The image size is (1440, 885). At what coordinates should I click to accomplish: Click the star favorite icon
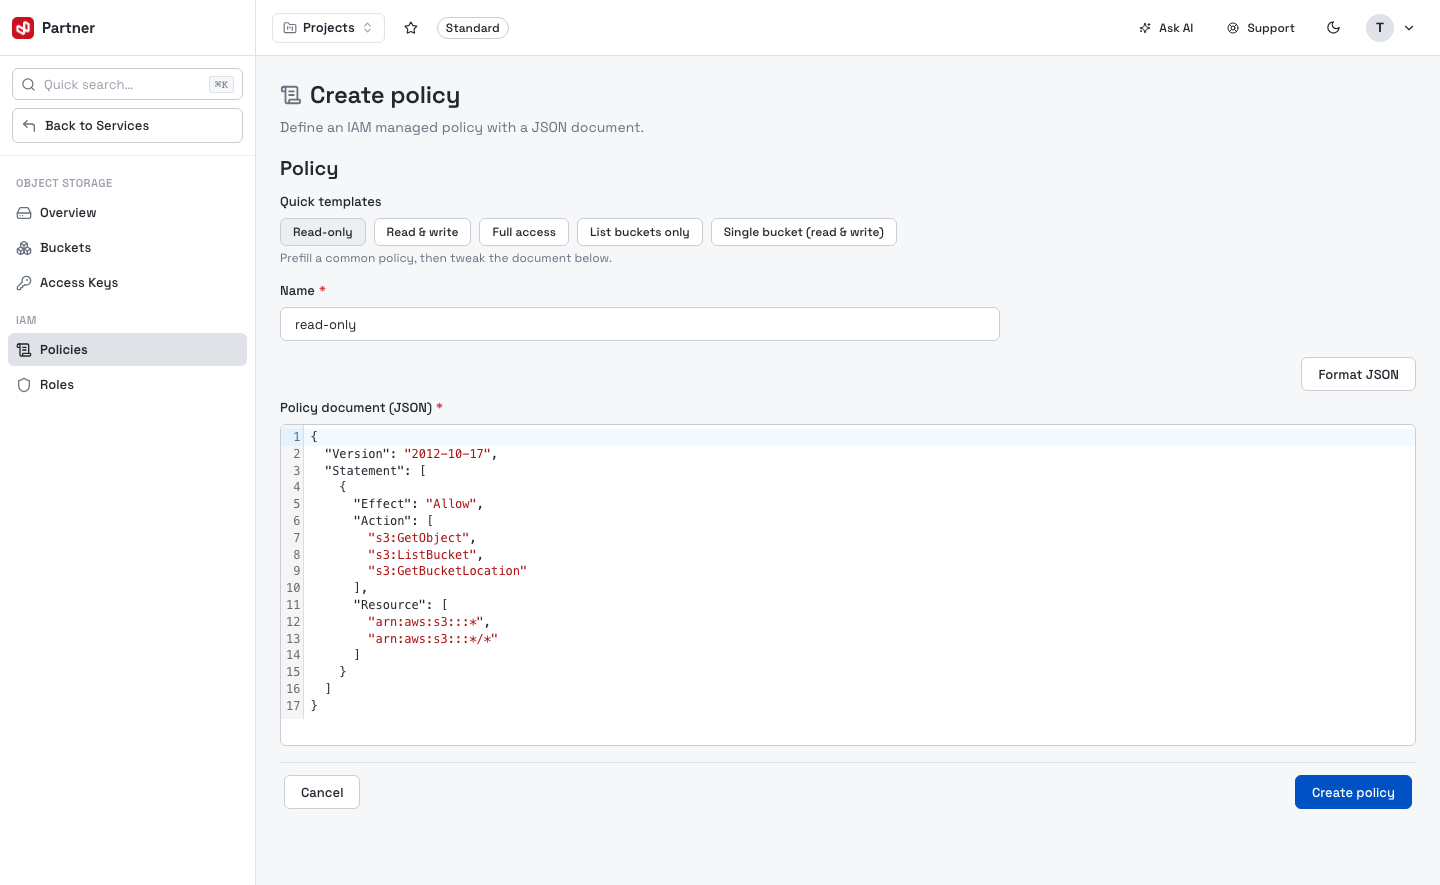411,28
